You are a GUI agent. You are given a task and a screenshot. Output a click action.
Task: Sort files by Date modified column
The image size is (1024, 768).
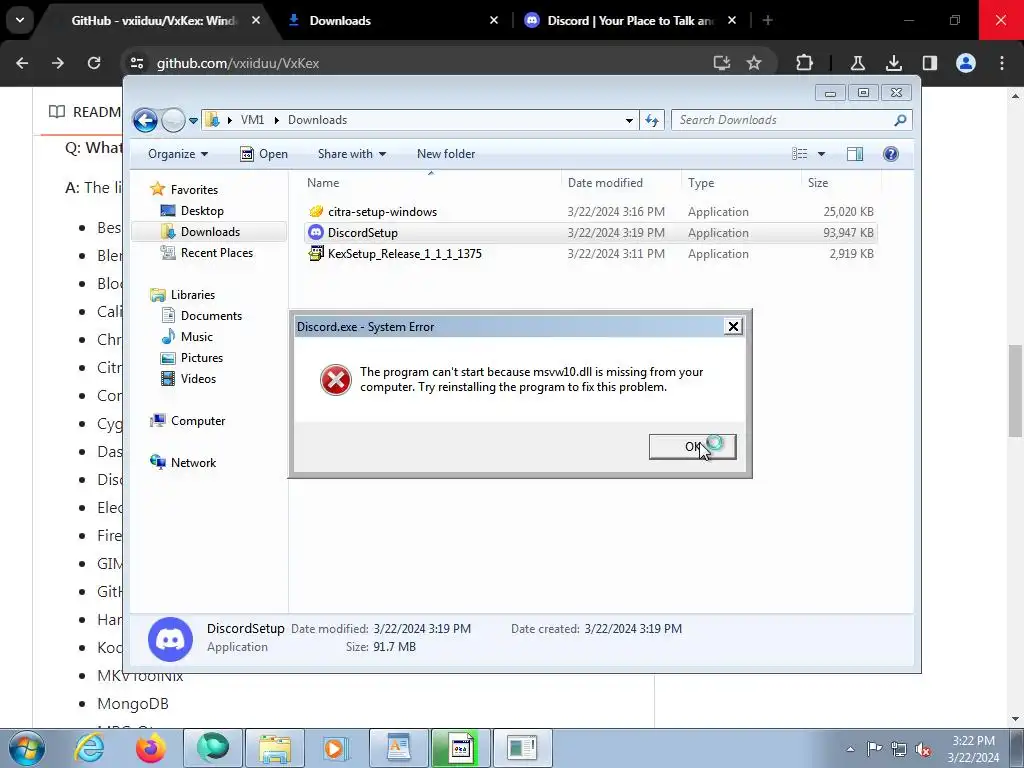click(x=621, y=183)
